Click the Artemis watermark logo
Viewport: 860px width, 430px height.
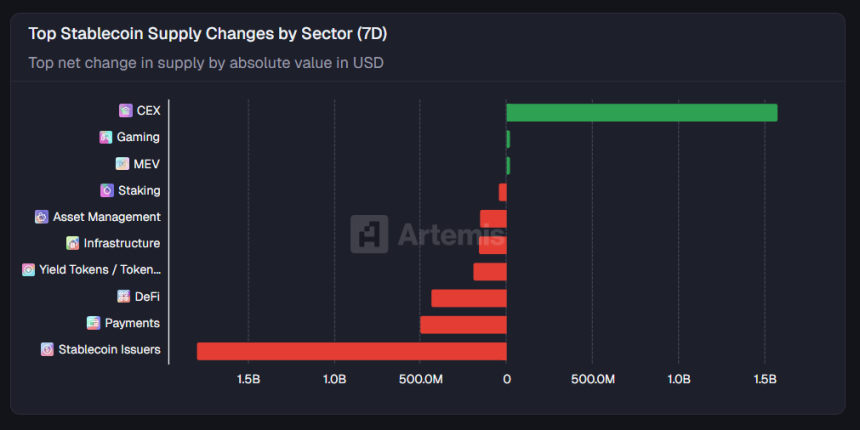coord(369,234)
